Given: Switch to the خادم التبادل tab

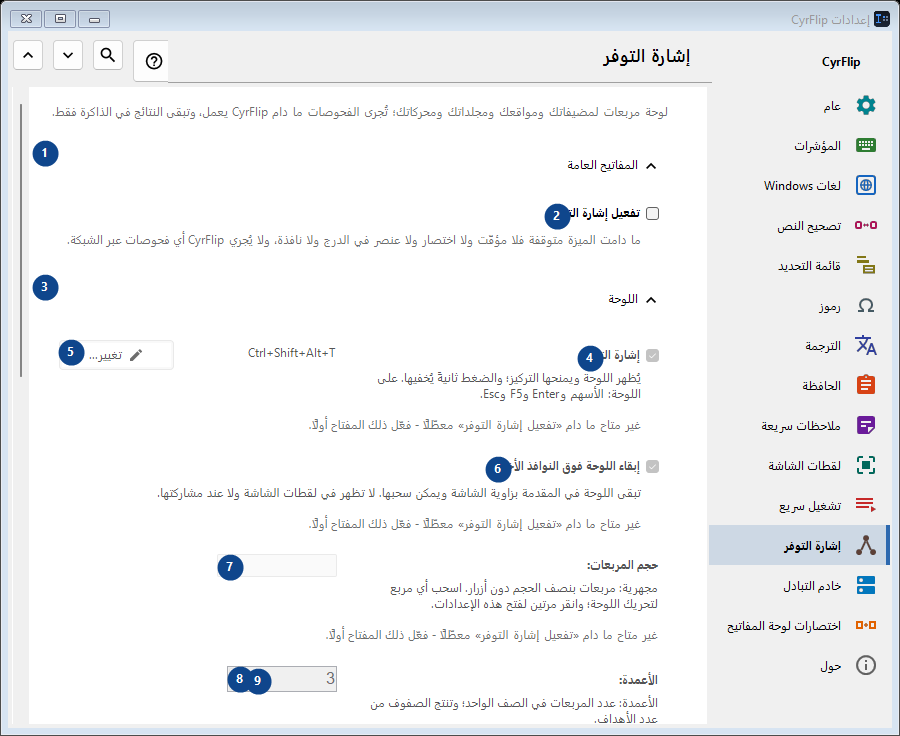Looking at the screenshot, I should click(799, 585).
